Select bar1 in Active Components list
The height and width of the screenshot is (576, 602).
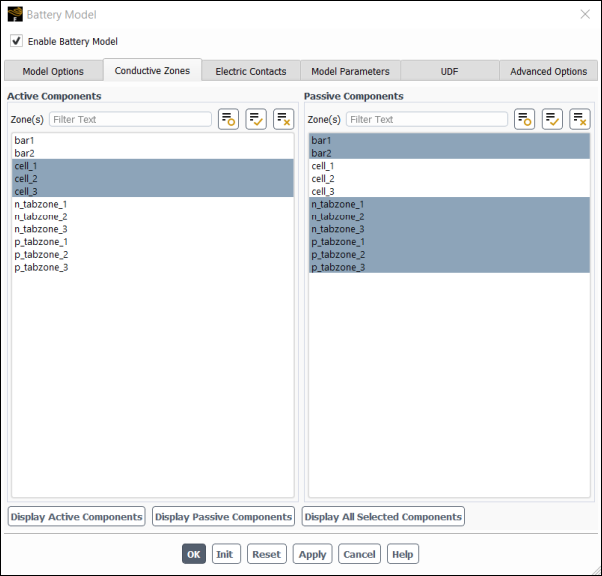point(25,141)
